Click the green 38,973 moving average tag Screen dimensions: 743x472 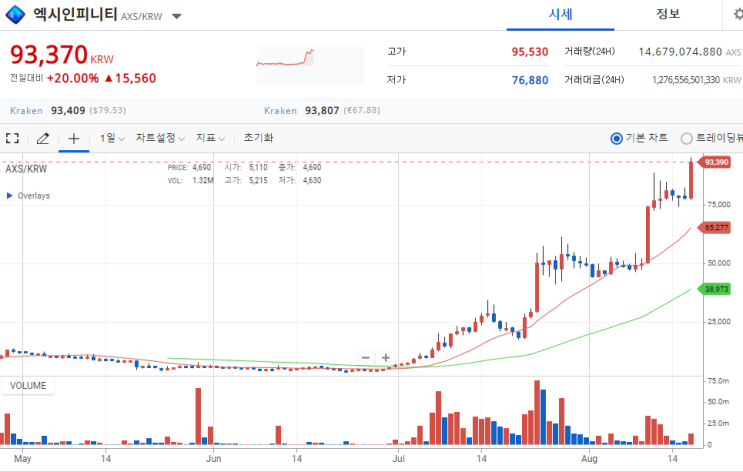click(715, 289)
